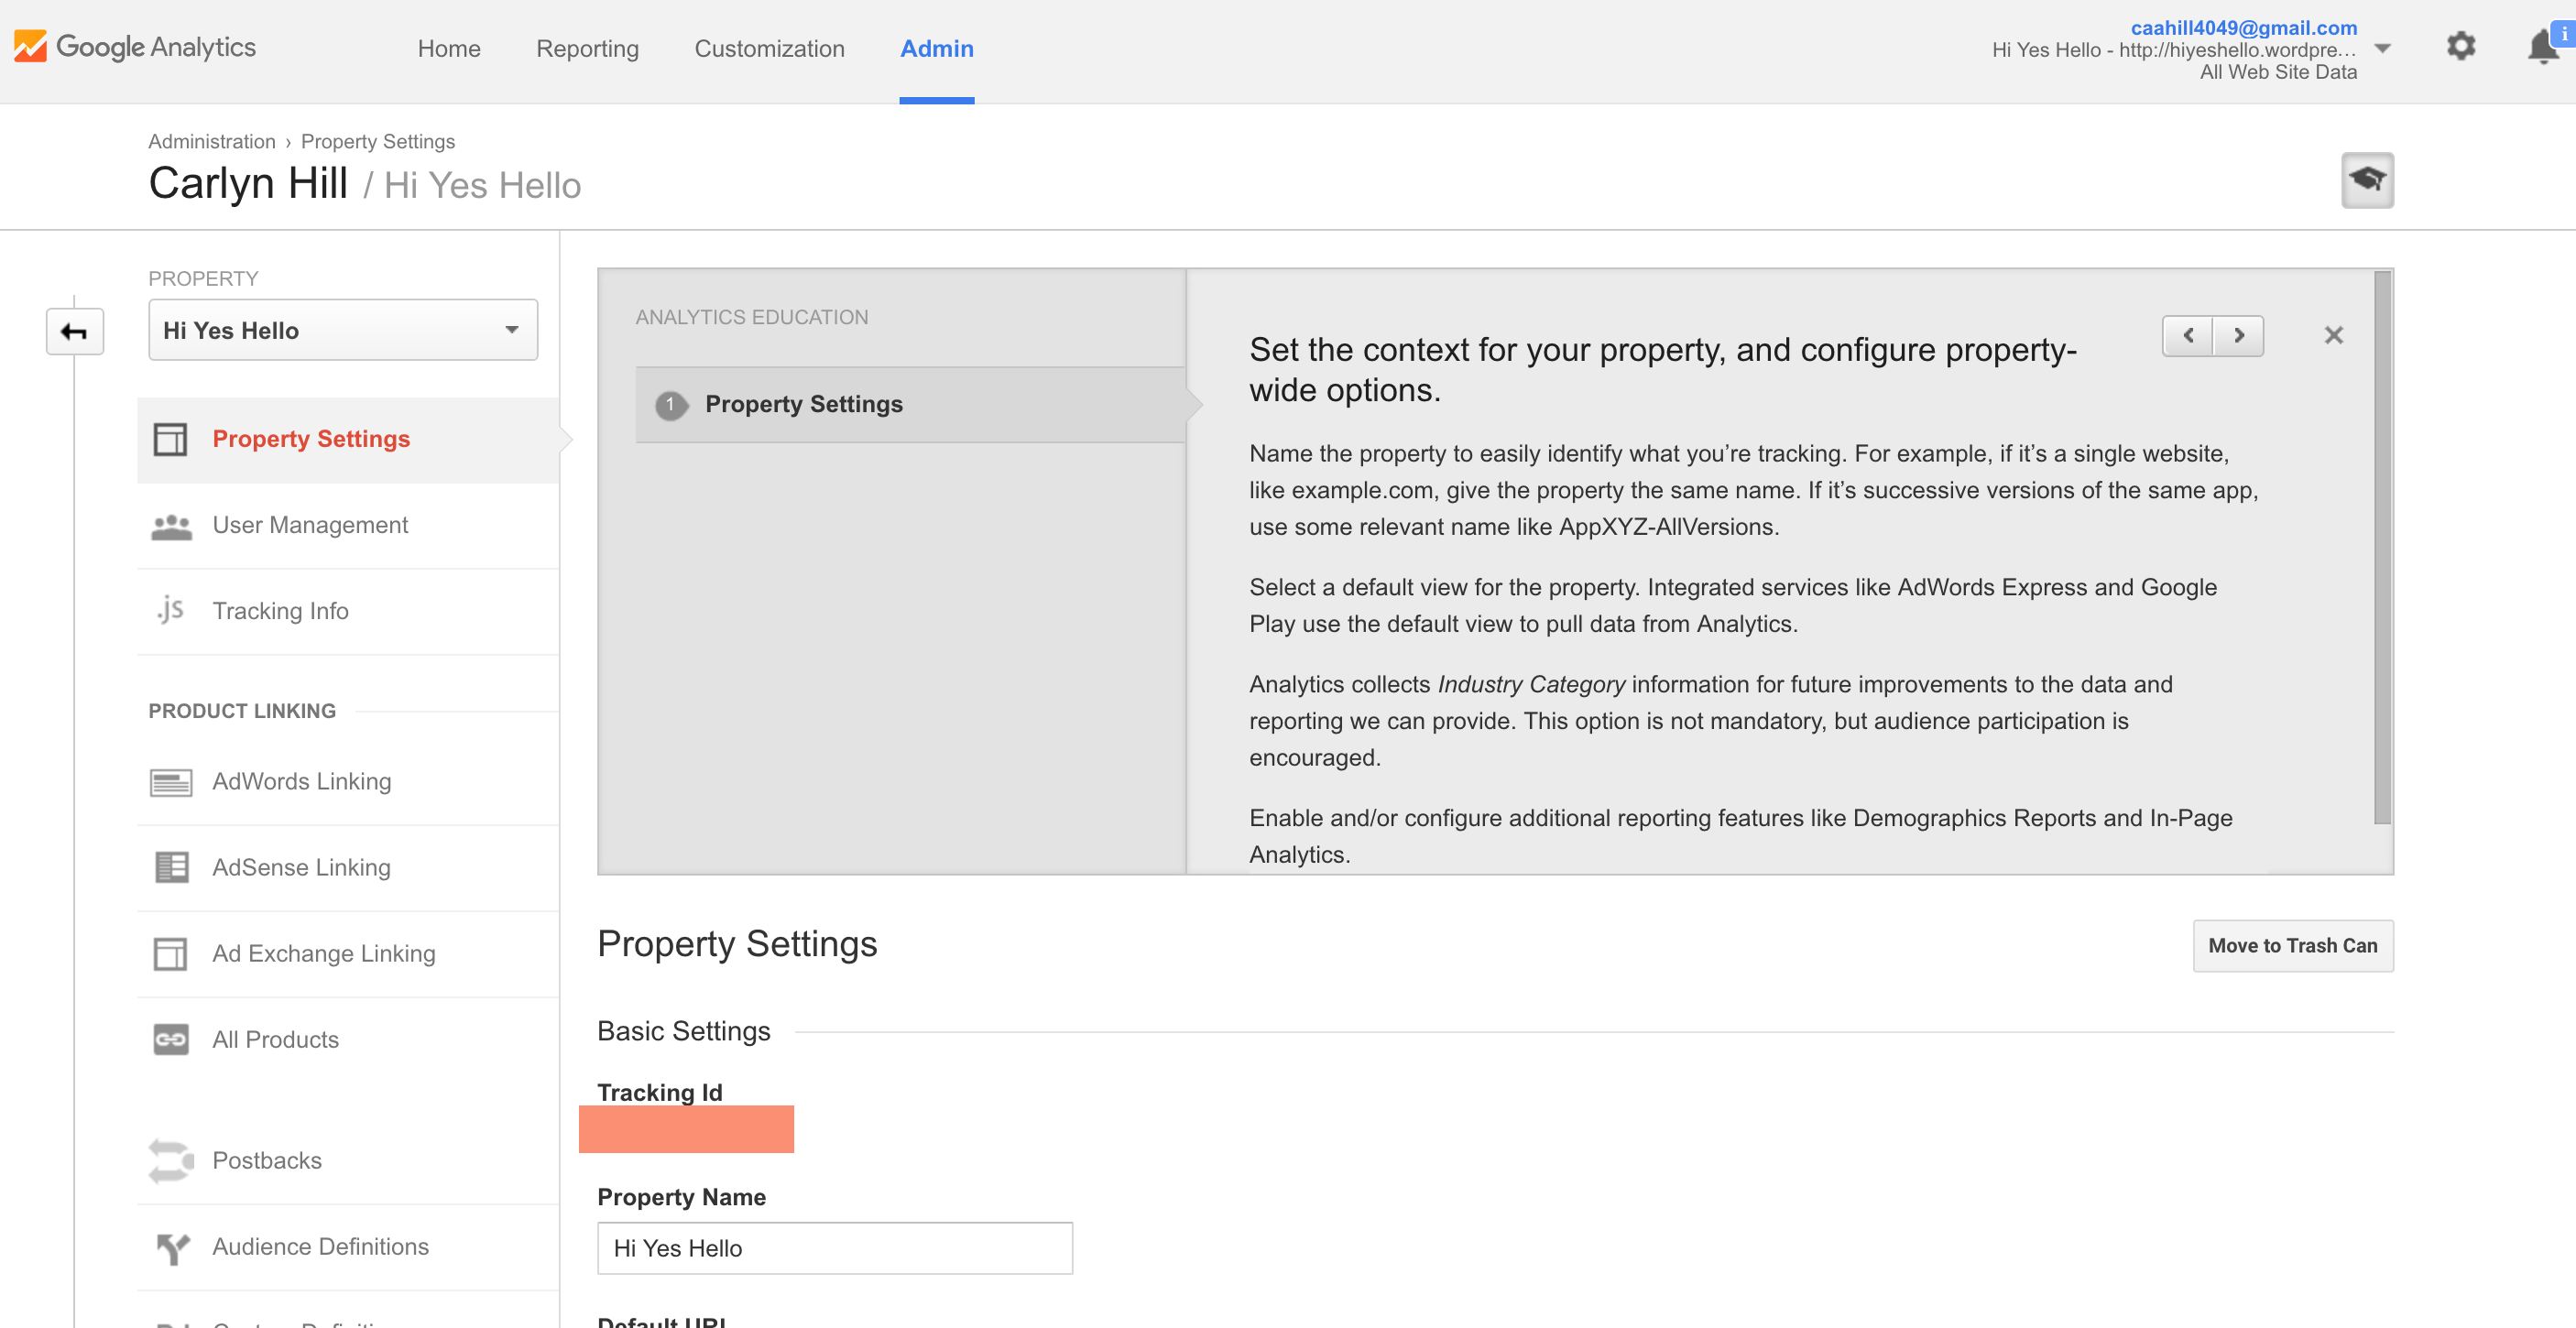Open User Management

click(x=348, y=526)
